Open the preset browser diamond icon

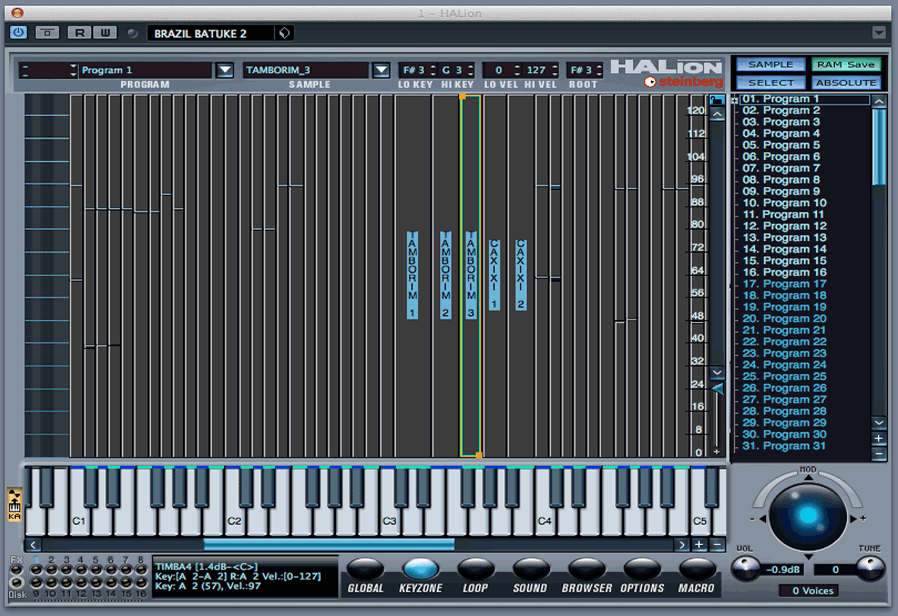click(x=285, y=33)
